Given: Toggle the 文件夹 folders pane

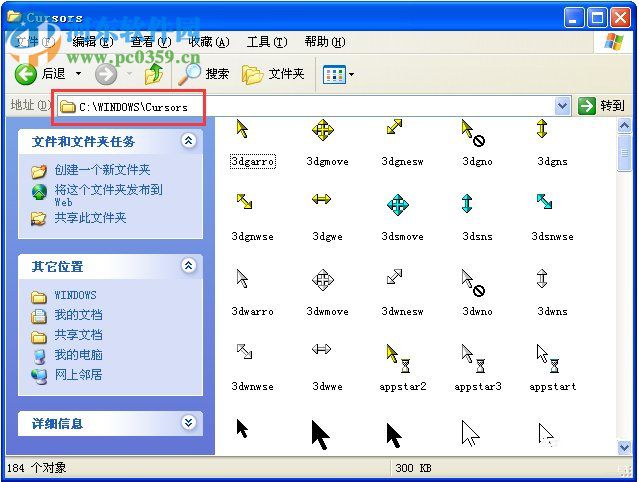Looking at the screenshot, I should click(273, 74).
